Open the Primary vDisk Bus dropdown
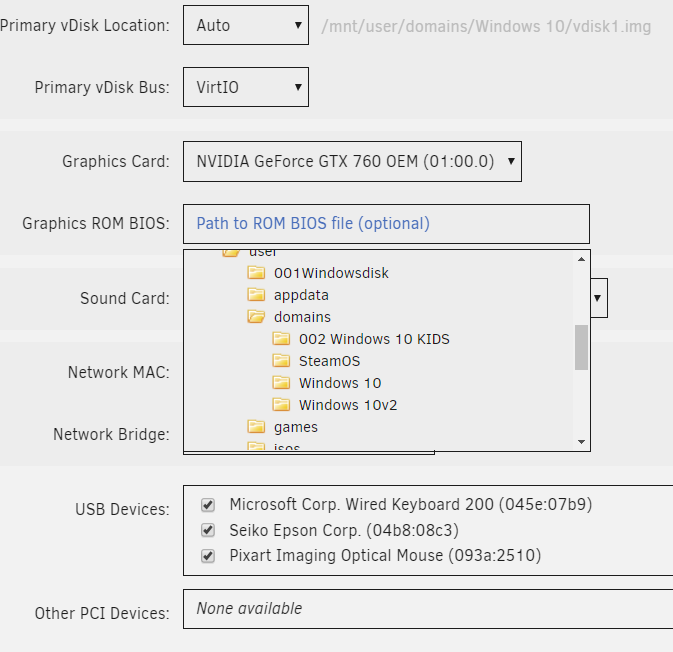 tap(246, 87)
